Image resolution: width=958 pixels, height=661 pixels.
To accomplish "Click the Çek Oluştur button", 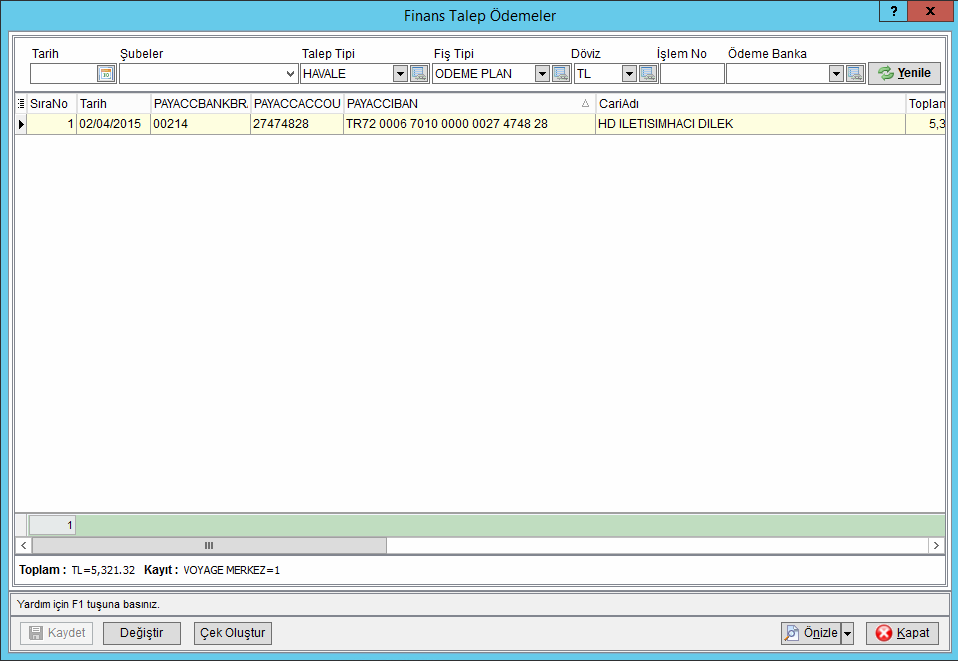I will 233,633.
